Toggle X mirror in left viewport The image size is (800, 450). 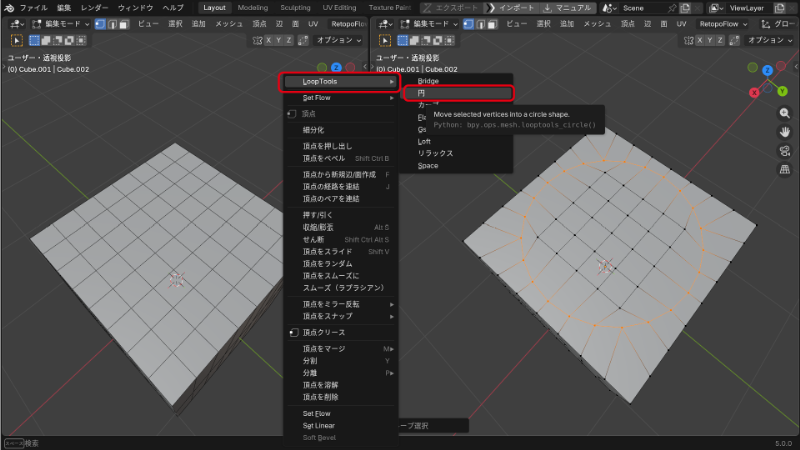coord(268,40)
